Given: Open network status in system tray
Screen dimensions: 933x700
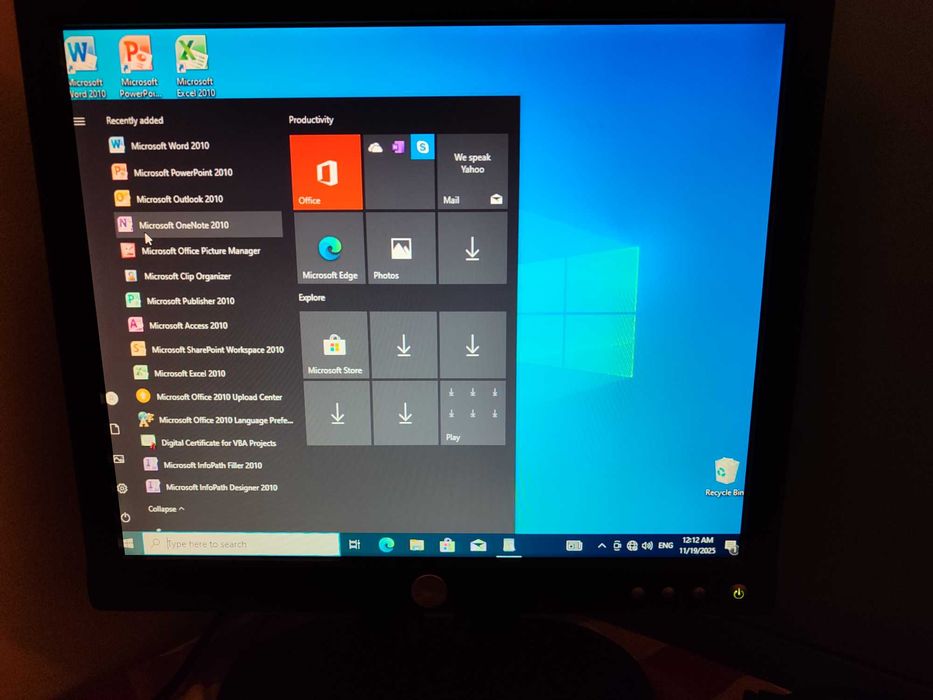Looking at the screenshot, I should (632, 545).
